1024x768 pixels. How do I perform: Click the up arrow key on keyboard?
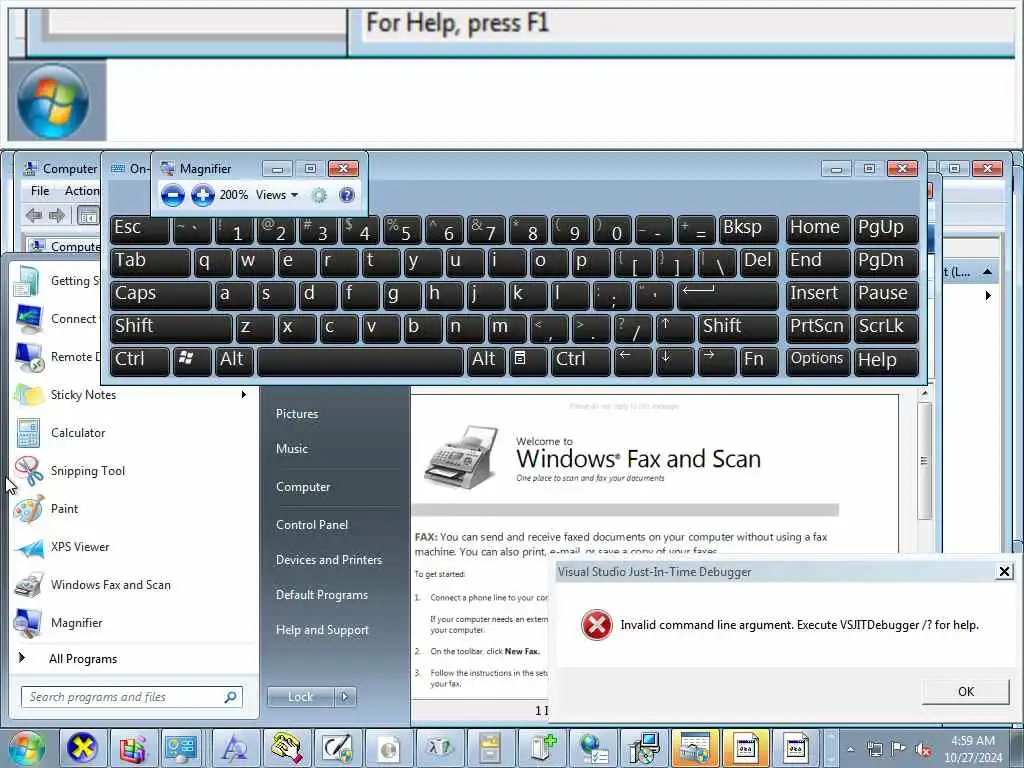(675, 328)
